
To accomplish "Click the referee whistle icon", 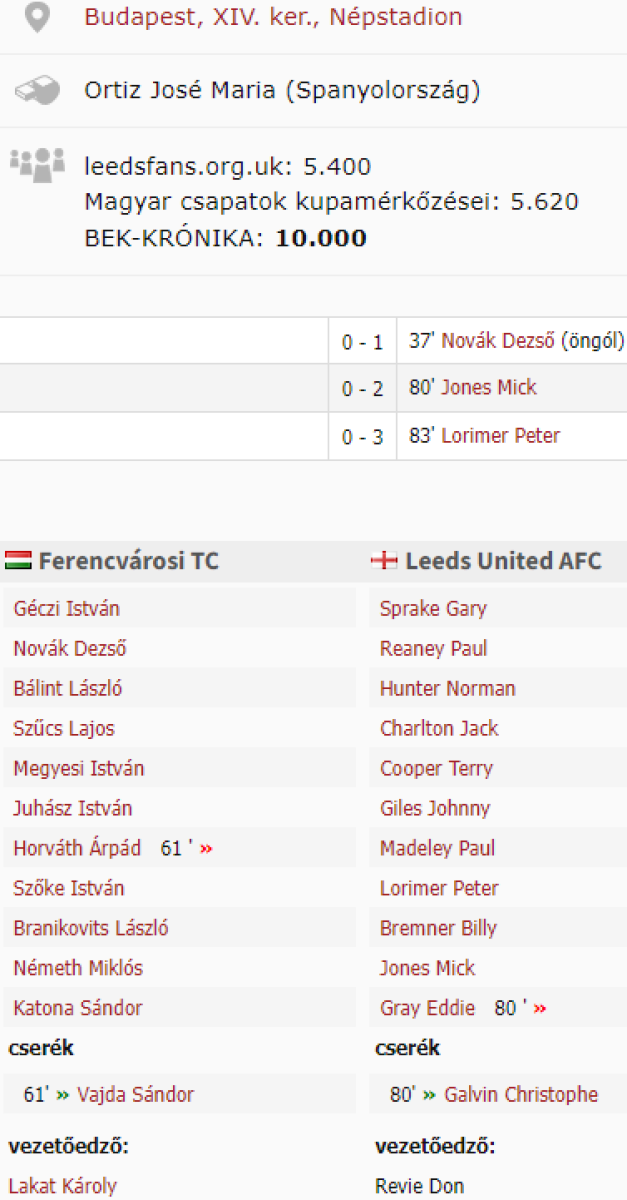I will [37, 91].
